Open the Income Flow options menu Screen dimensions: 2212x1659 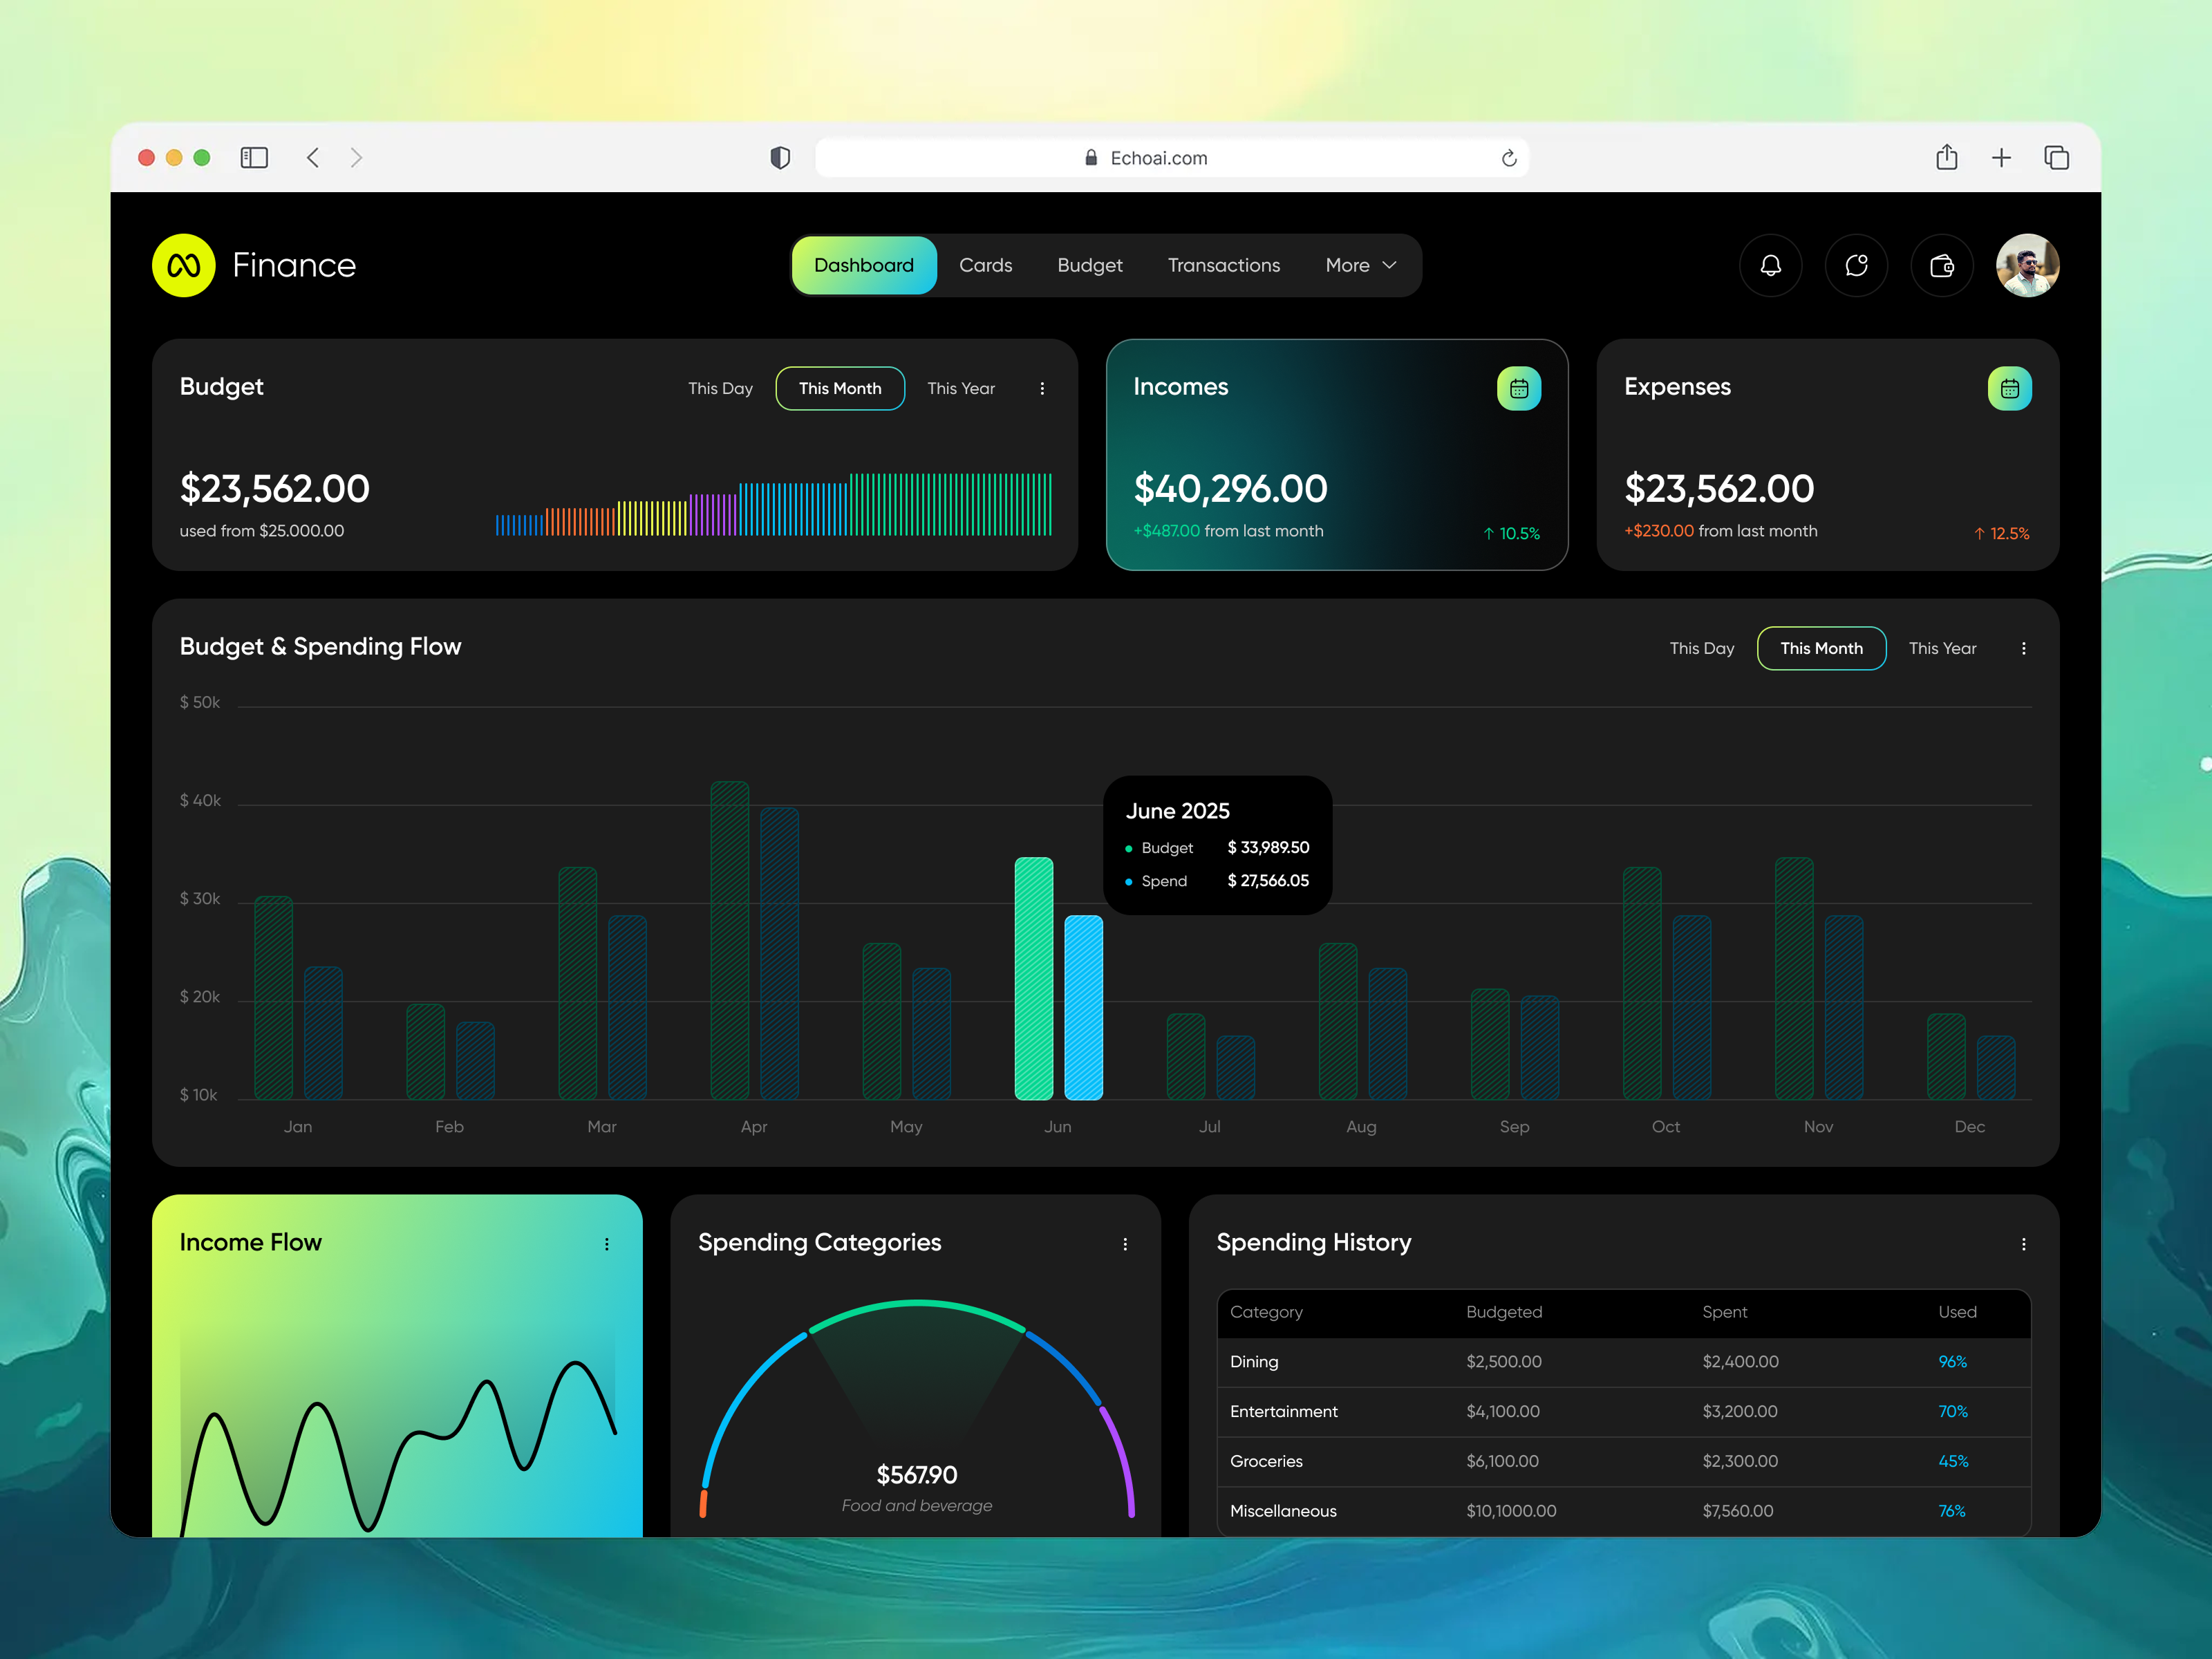click(607, 1244)
